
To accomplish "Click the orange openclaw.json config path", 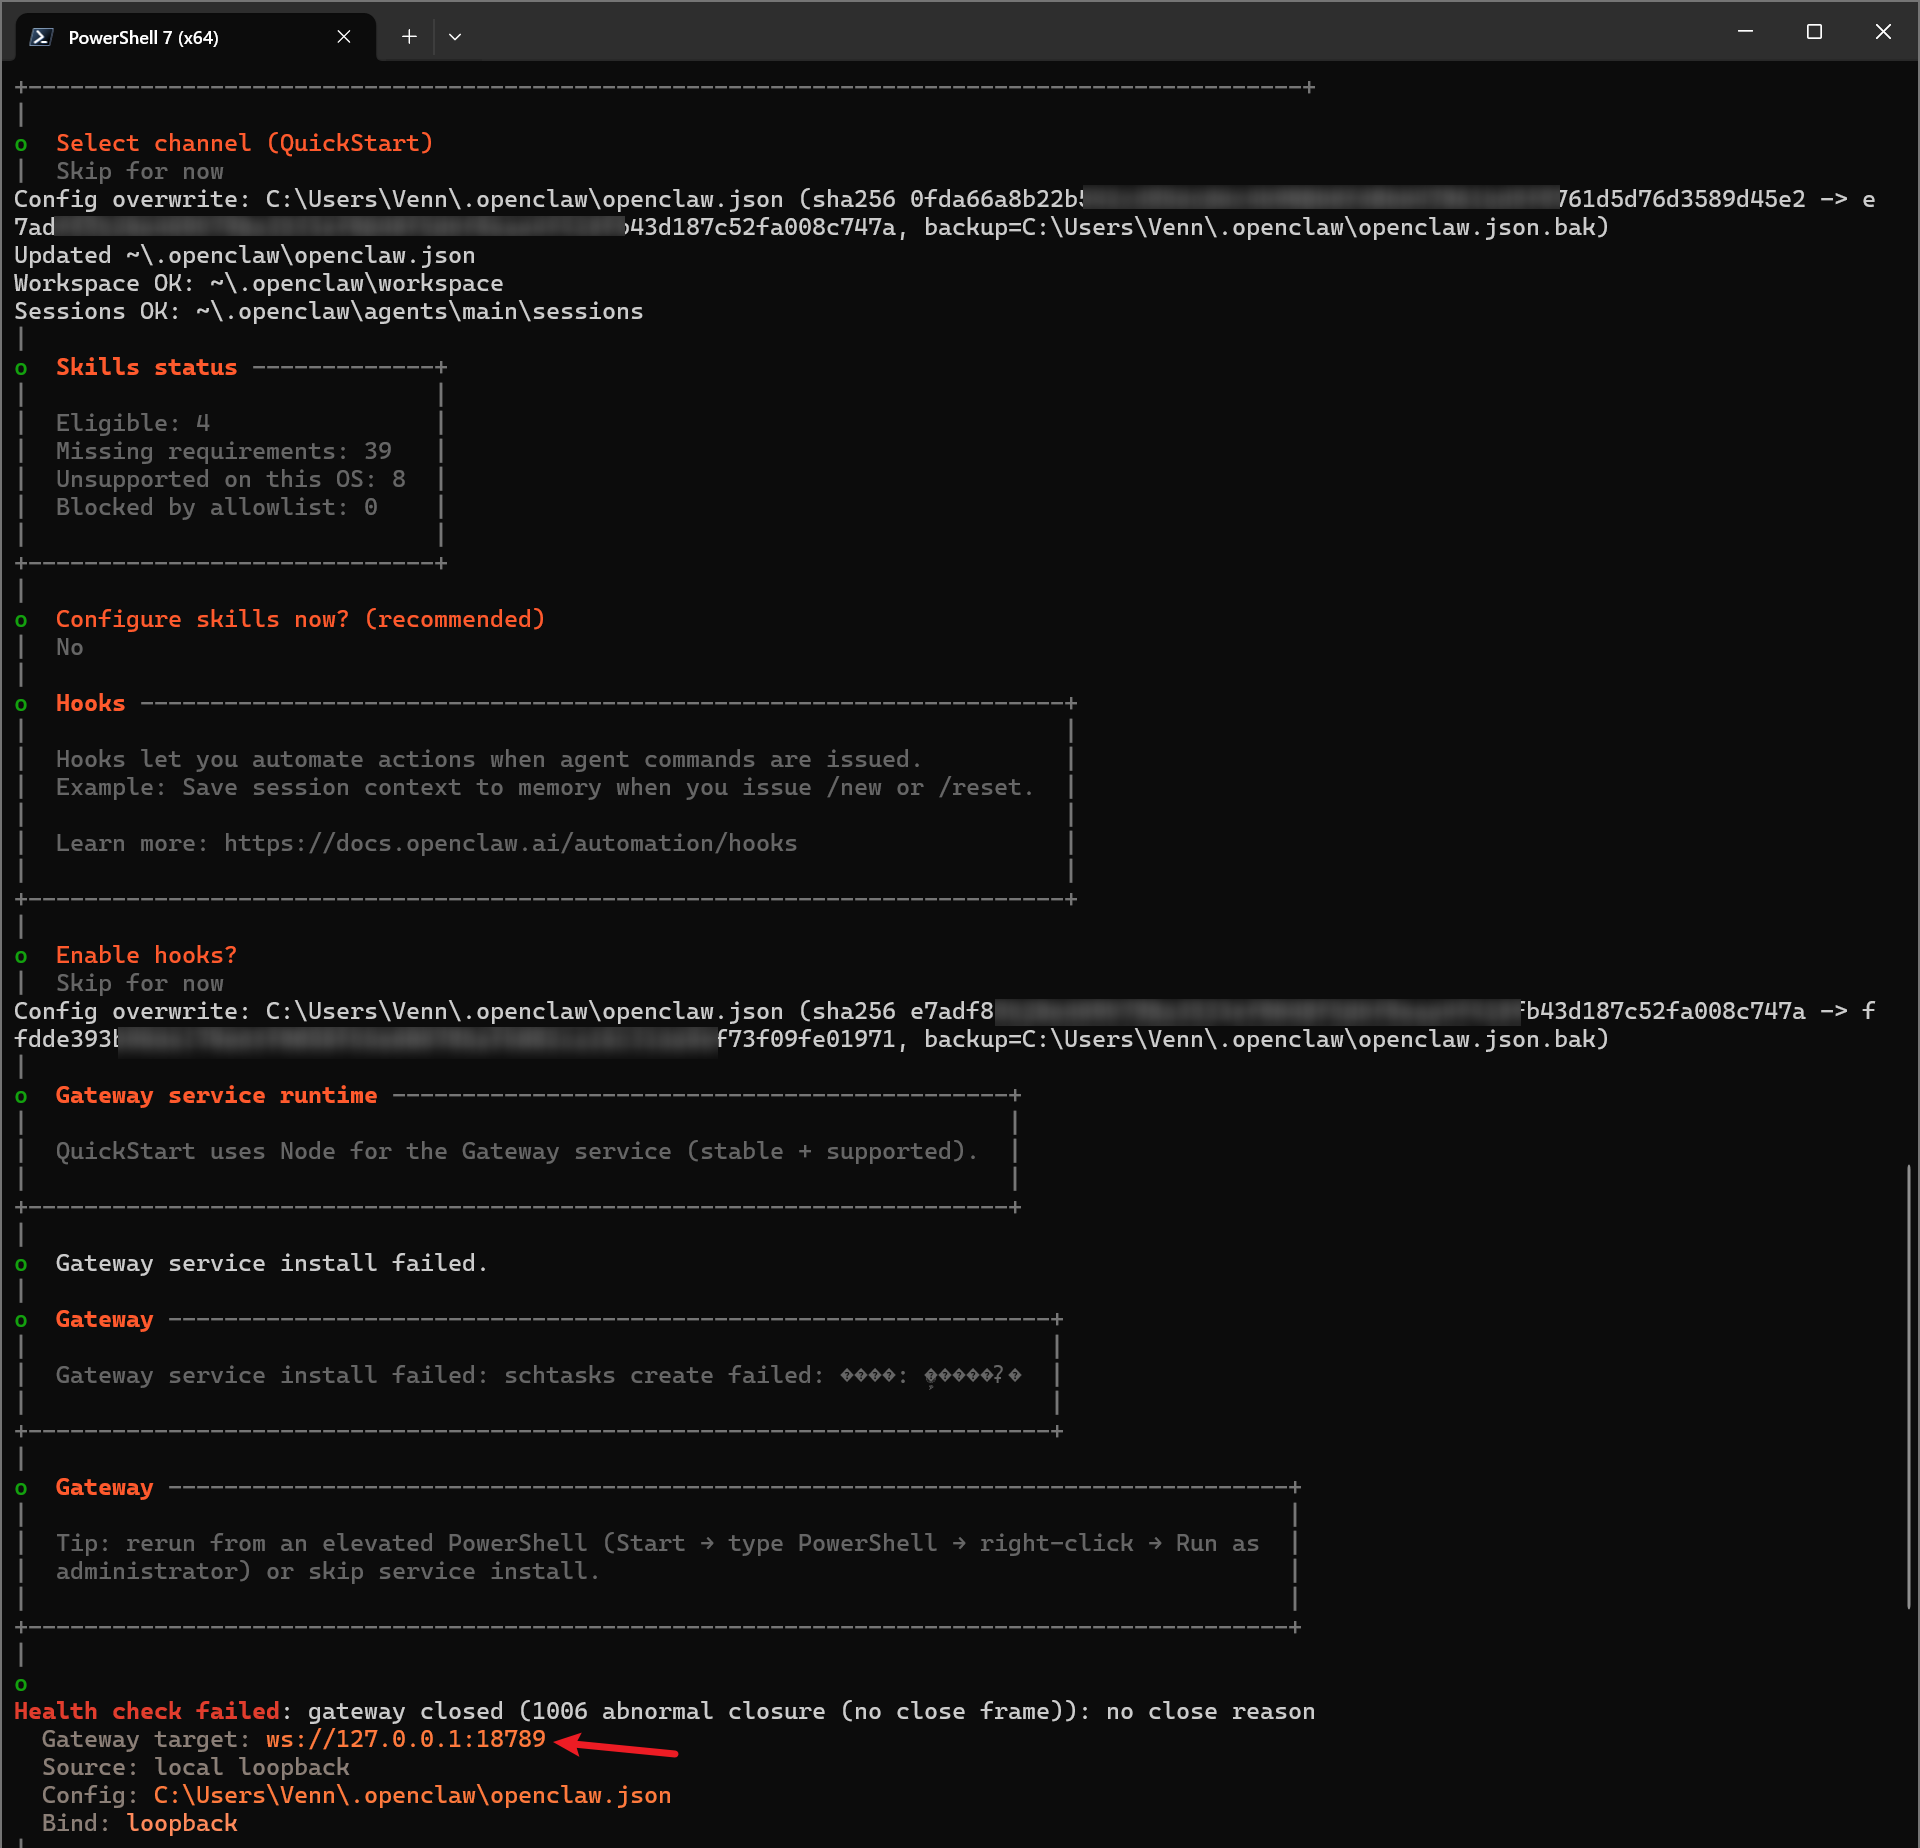I will click(x=412, y=1795).
